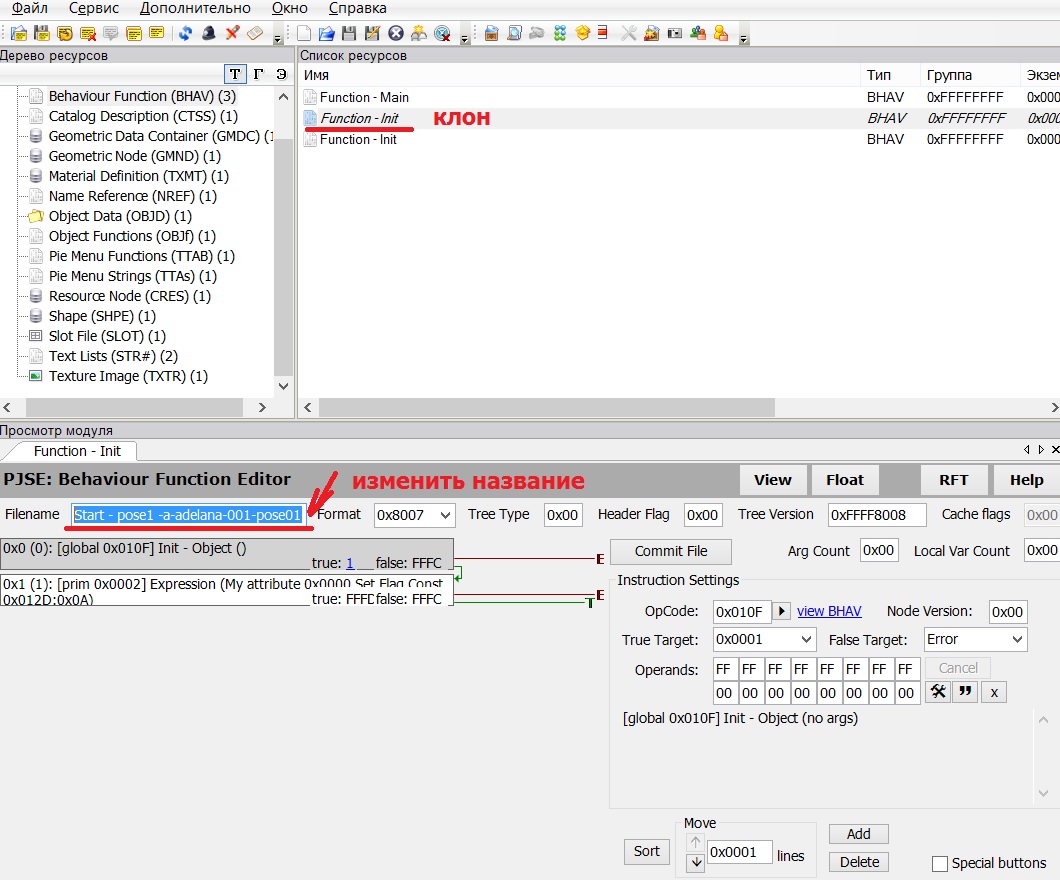Select the Function - Init tab

pos(77,451)
